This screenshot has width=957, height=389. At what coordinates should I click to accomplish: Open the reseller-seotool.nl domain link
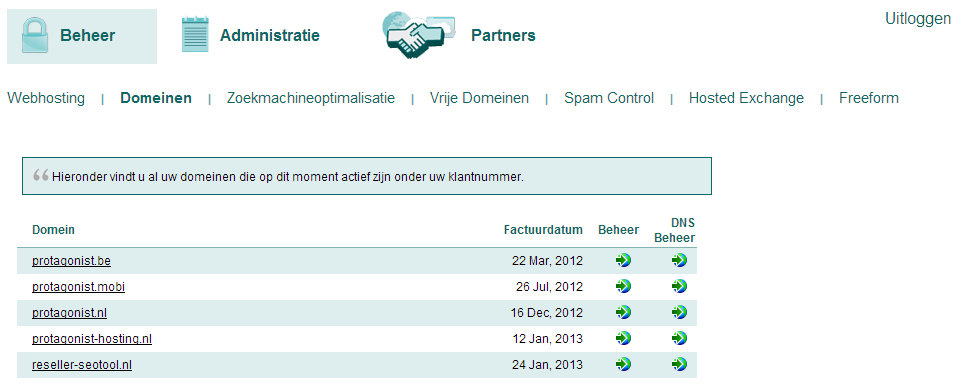[82, 365]
